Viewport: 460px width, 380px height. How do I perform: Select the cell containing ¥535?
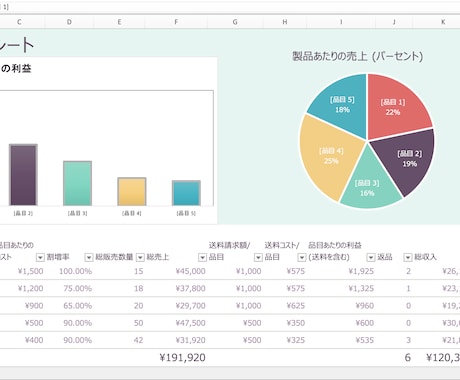(341, 340)
